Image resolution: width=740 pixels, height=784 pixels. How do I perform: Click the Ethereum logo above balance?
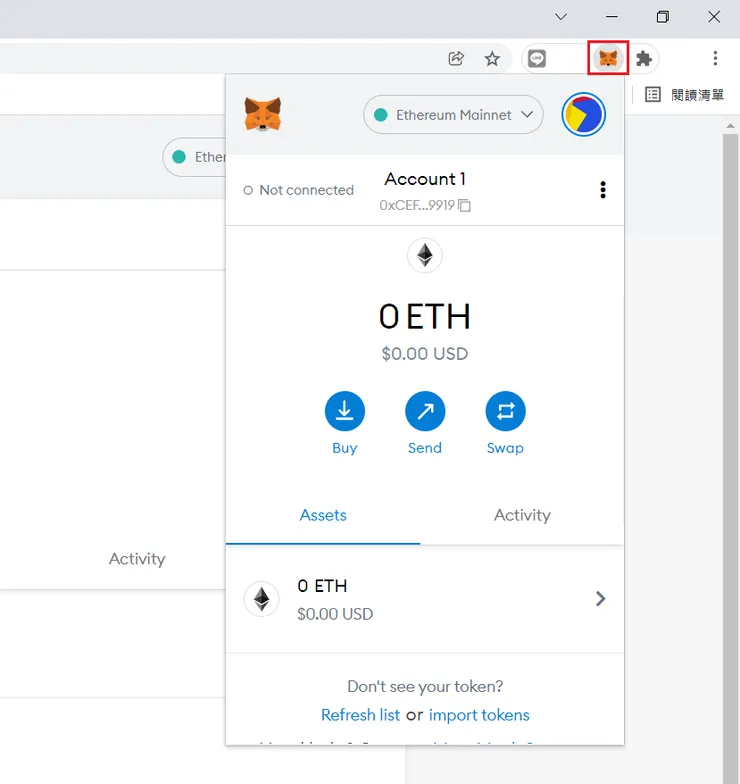tap(424, 256)
